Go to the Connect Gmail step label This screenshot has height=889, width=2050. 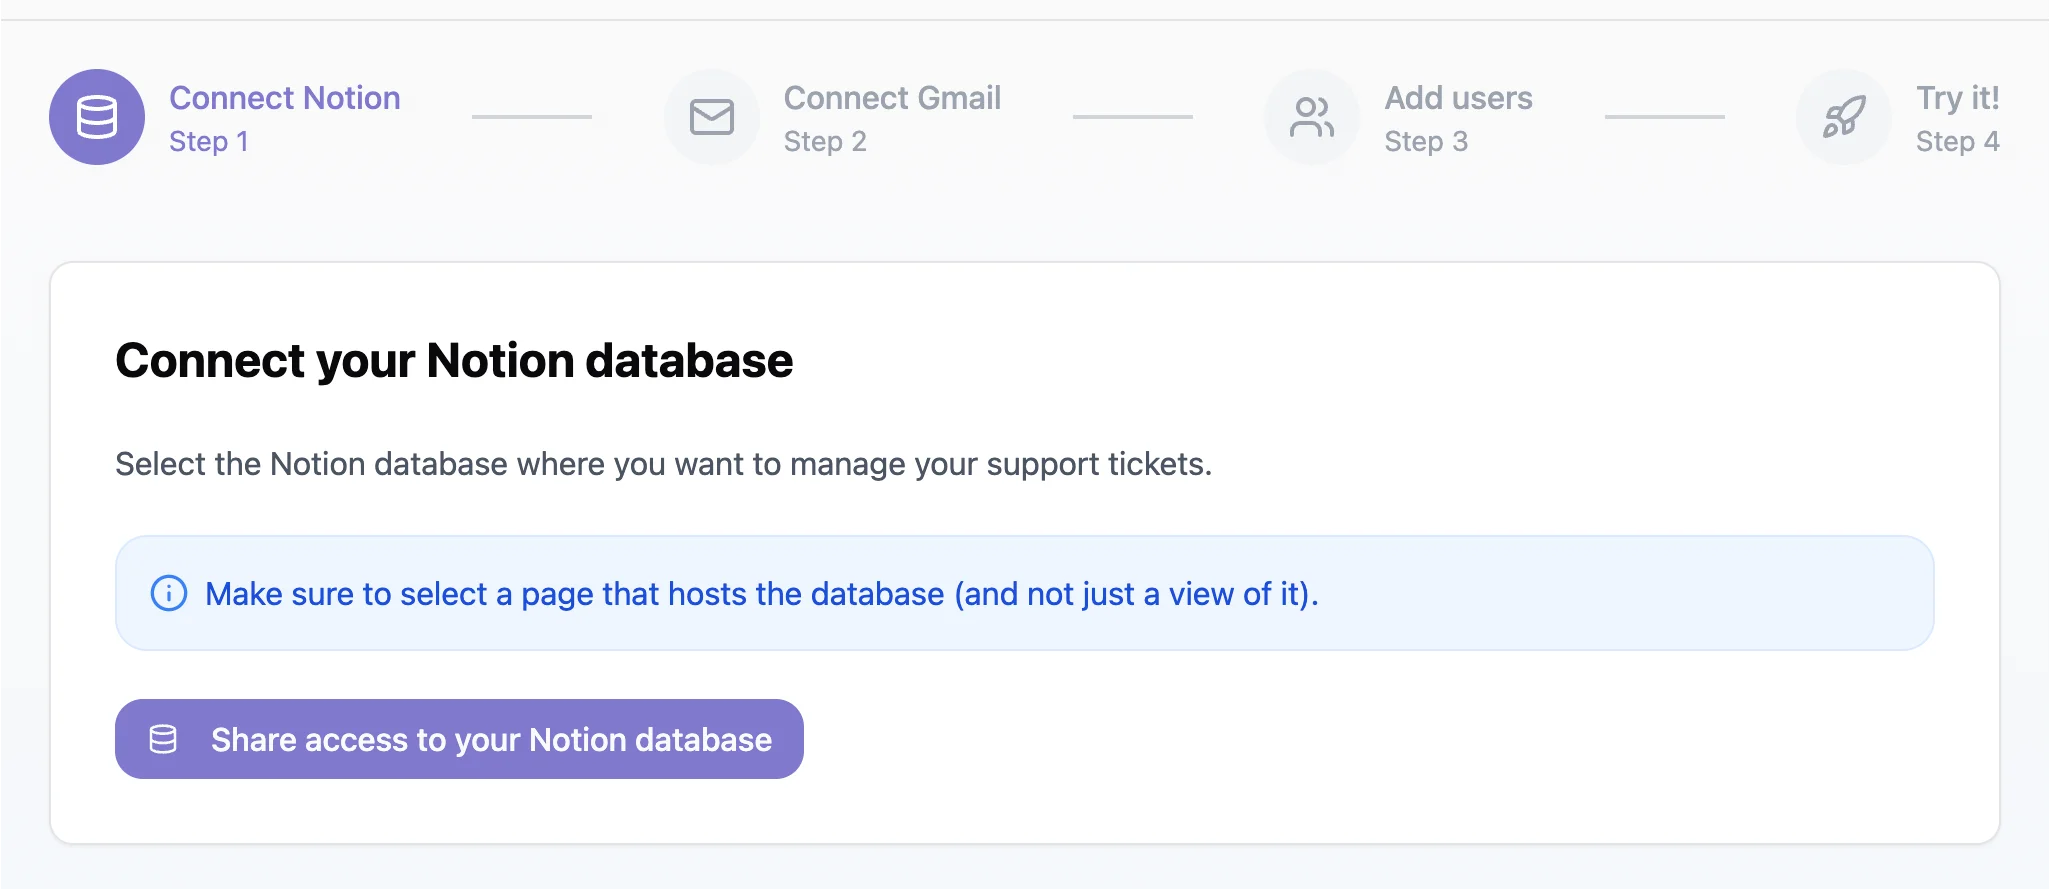point(892,98)
